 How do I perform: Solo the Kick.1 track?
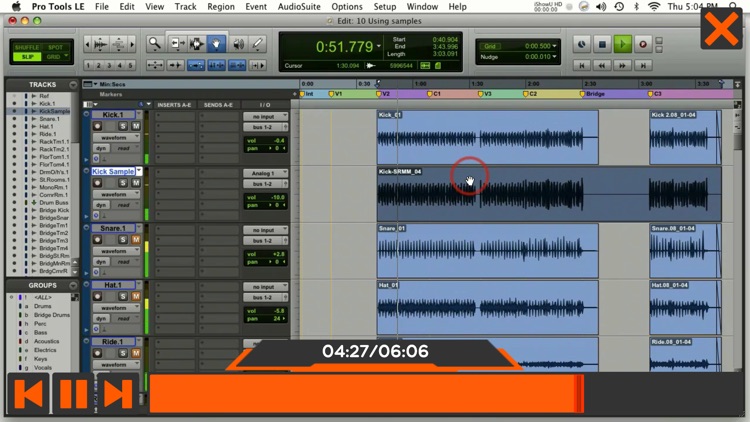123,126
